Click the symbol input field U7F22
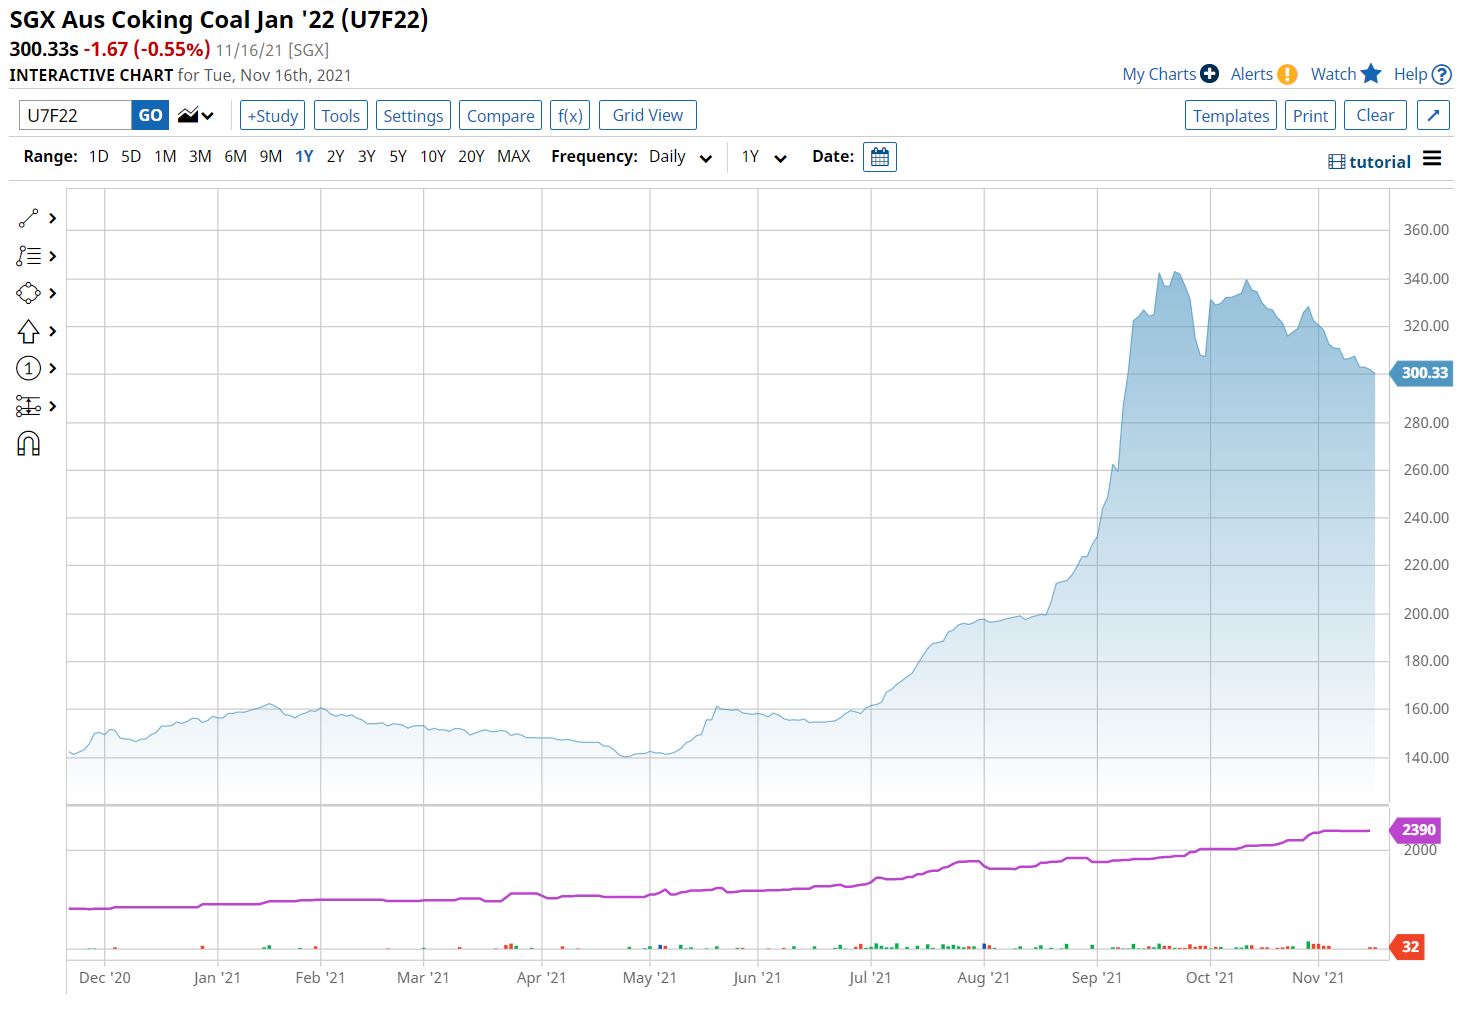The width and height of the screenshot is (1477, 1014). pos(75,116)
